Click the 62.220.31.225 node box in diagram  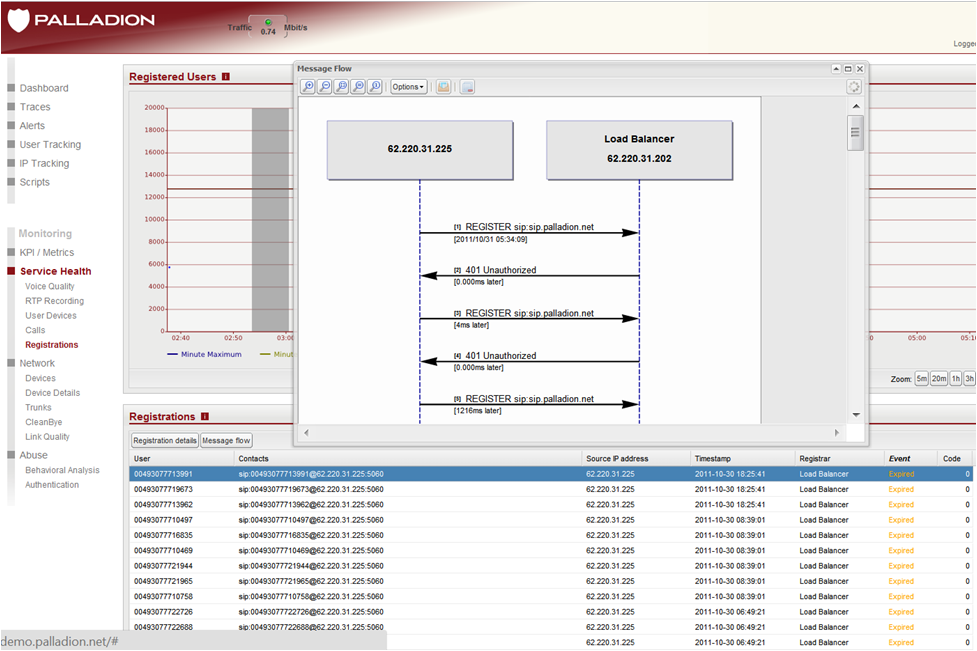(420, 150)
